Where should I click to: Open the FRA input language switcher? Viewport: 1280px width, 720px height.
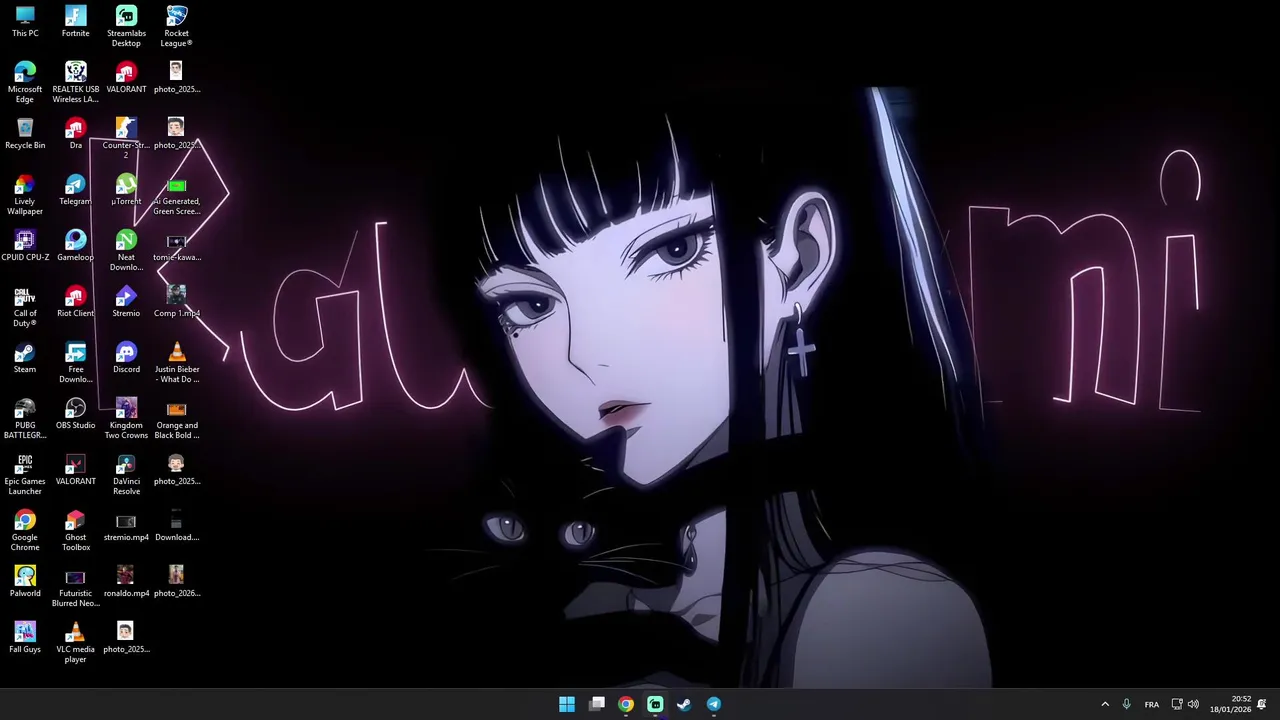tap(1152, 704)
